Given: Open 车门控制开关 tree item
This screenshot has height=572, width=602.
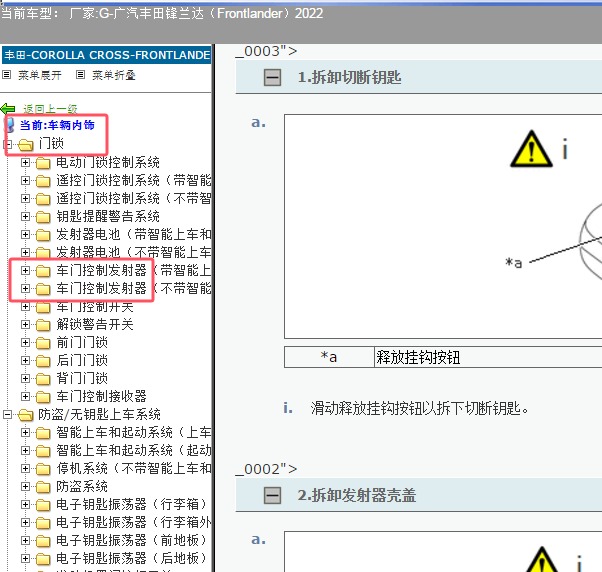Looking at the screenshot, I should tap(95, 307).
